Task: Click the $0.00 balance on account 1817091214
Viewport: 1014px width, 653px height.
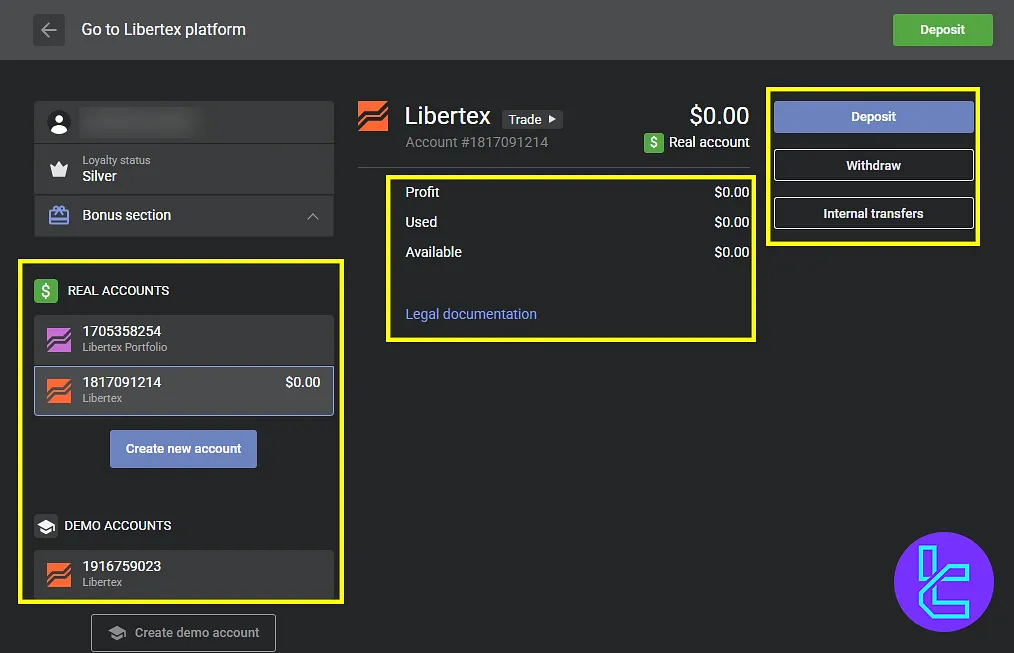Action: pyautogui.click(x=303, y=382)
